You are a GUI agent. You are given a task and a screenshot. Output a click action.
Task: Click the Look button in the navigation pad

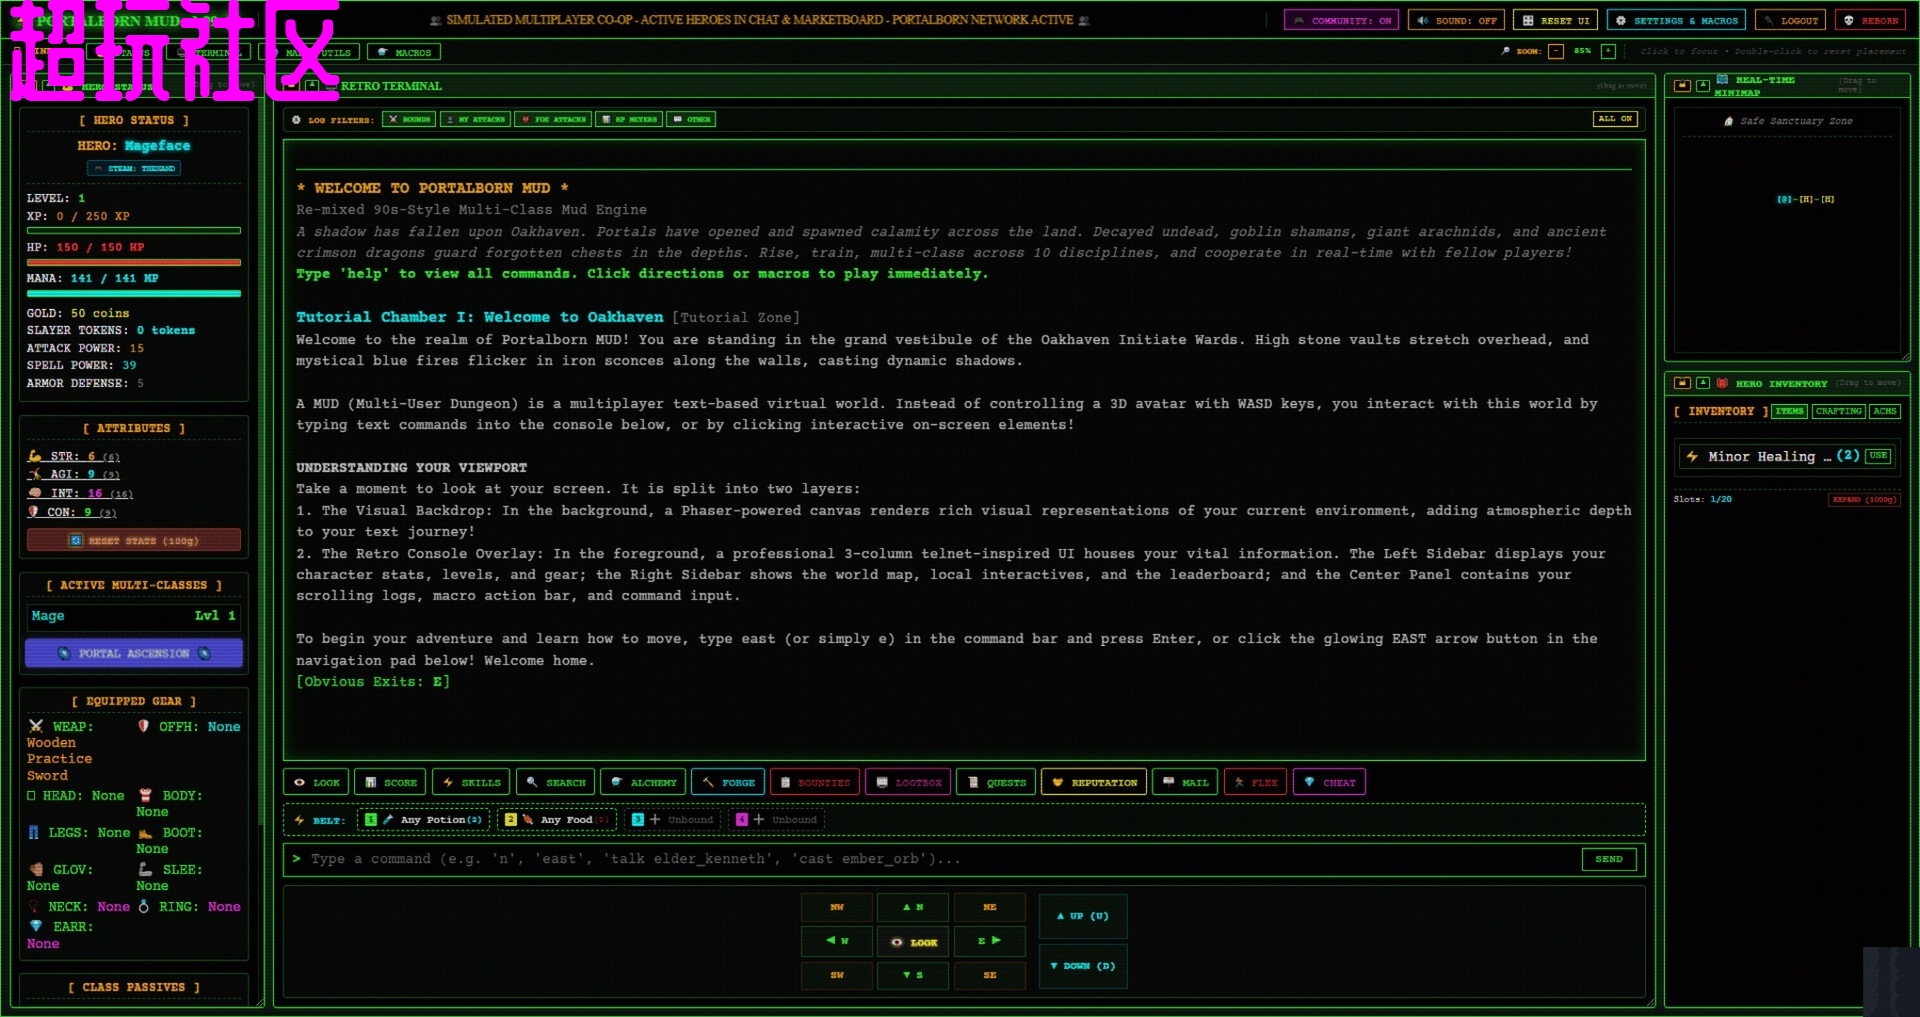click(x=913, y=942)
